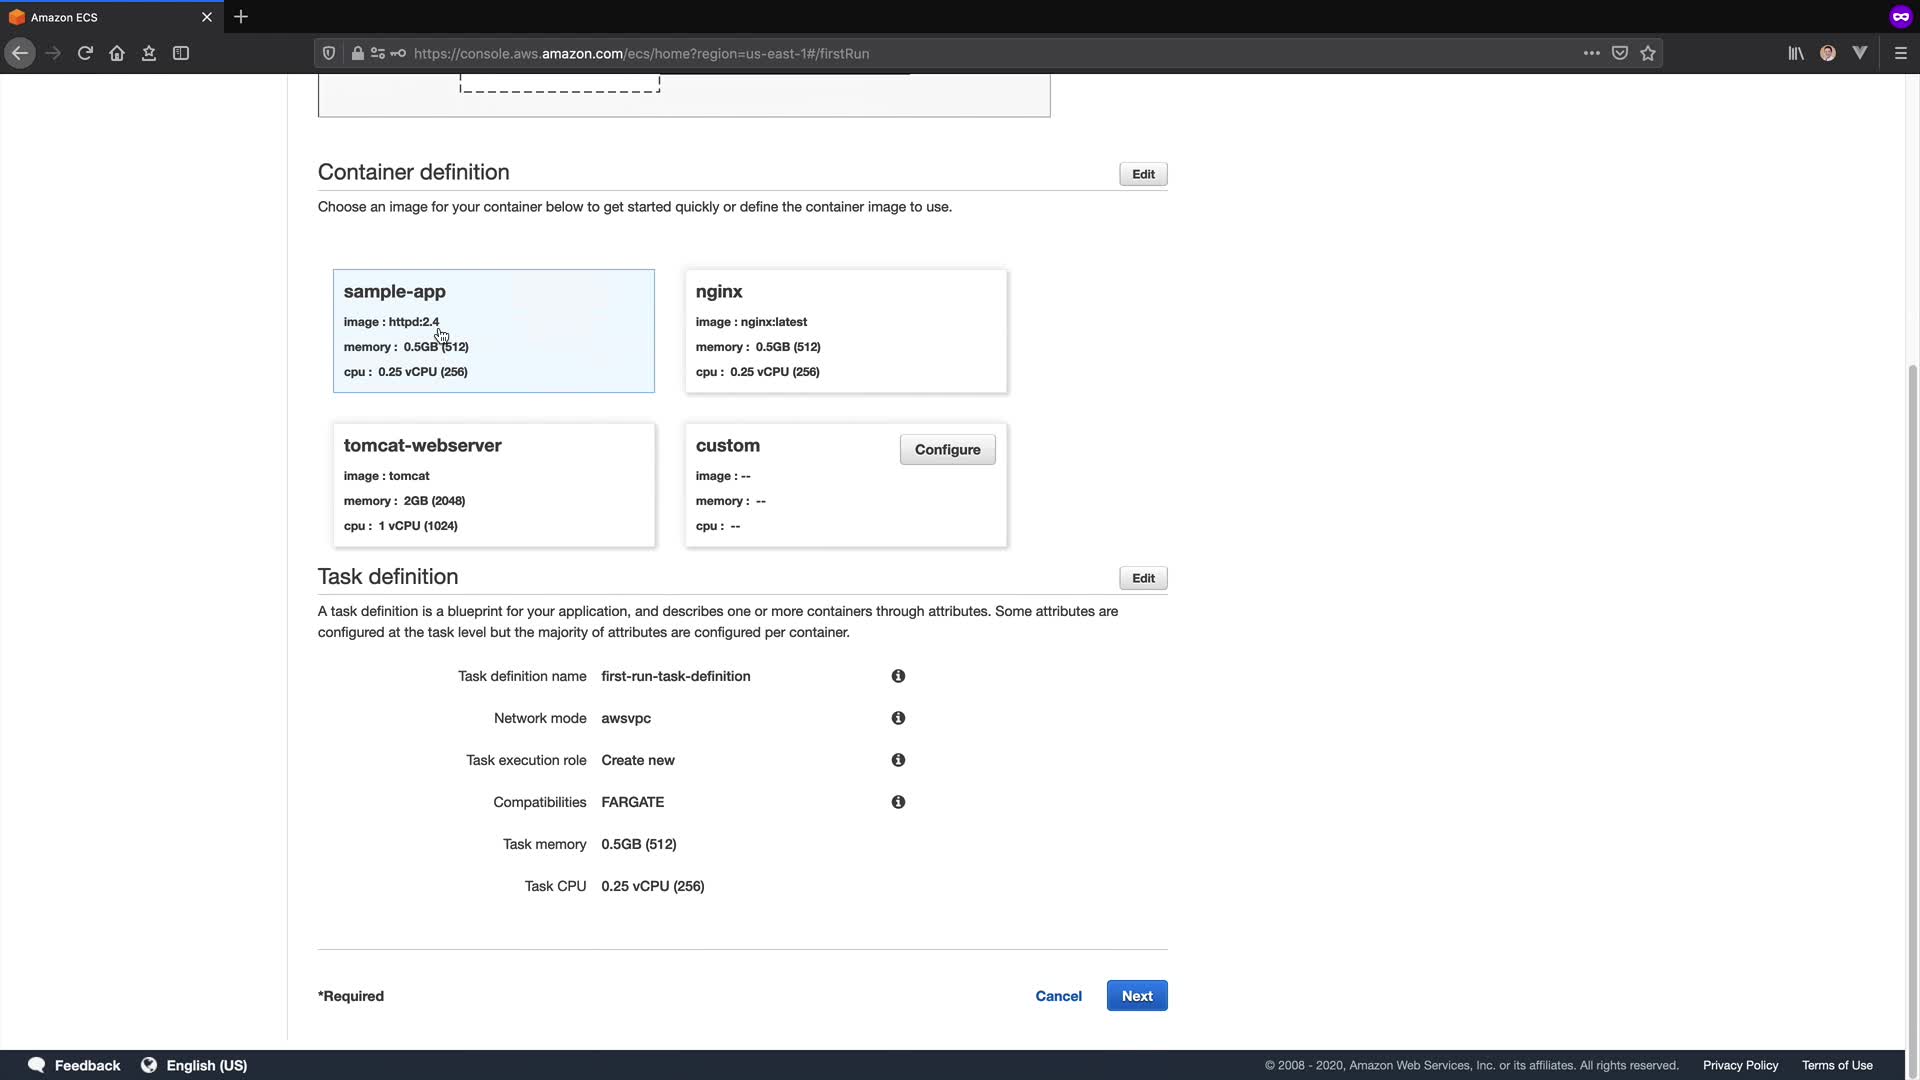
Task: Save page to Pocket icon
Action: (1620, 53)
